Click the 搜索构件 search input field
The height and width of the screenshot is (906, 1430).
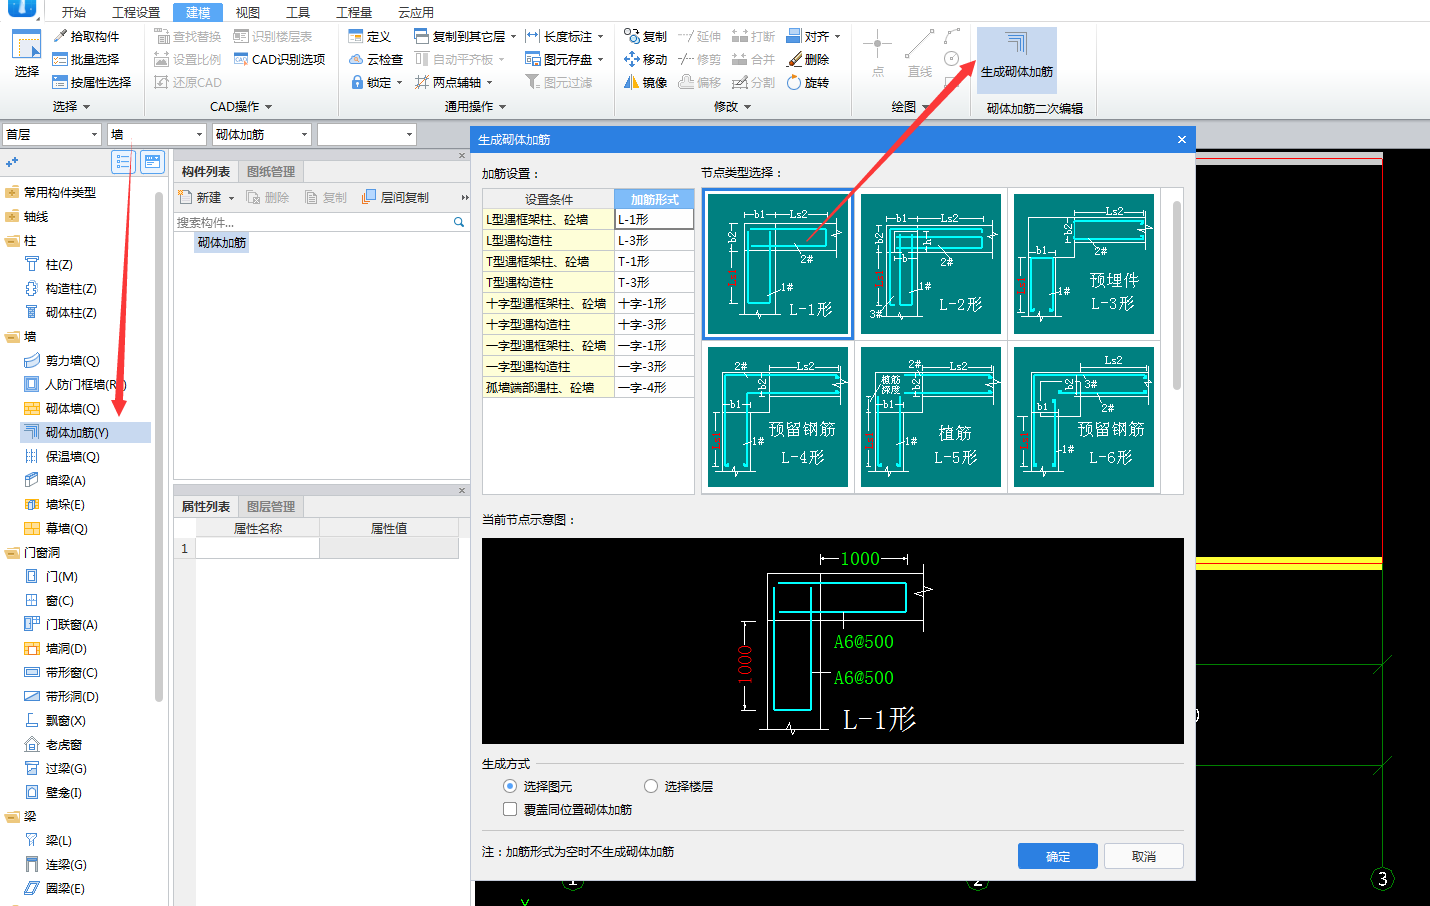(x=312, y=222)
